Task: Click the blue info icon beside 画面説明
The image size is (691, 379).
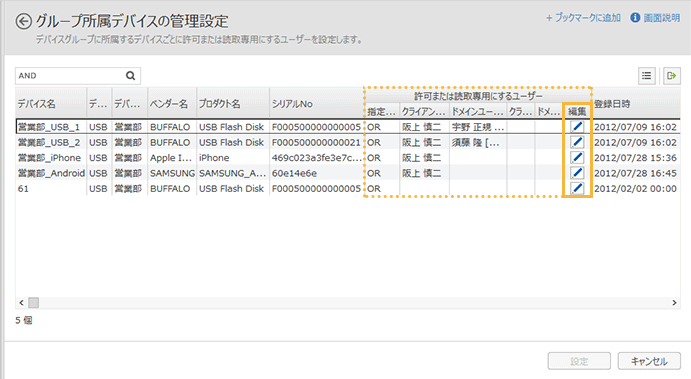Action: [635, 18]
